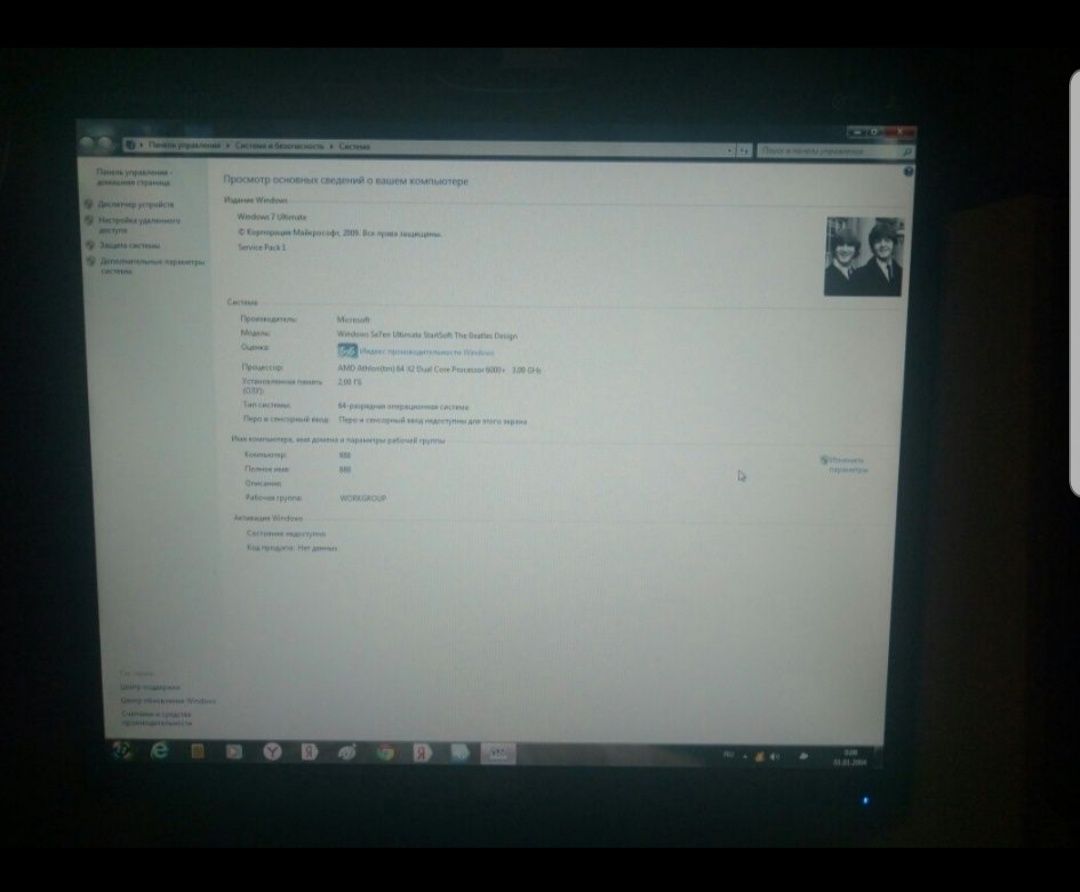Select the Service Pack 1 text
Image resolution: width=1080 pixels, height=892 pixels.
point(262,247)
